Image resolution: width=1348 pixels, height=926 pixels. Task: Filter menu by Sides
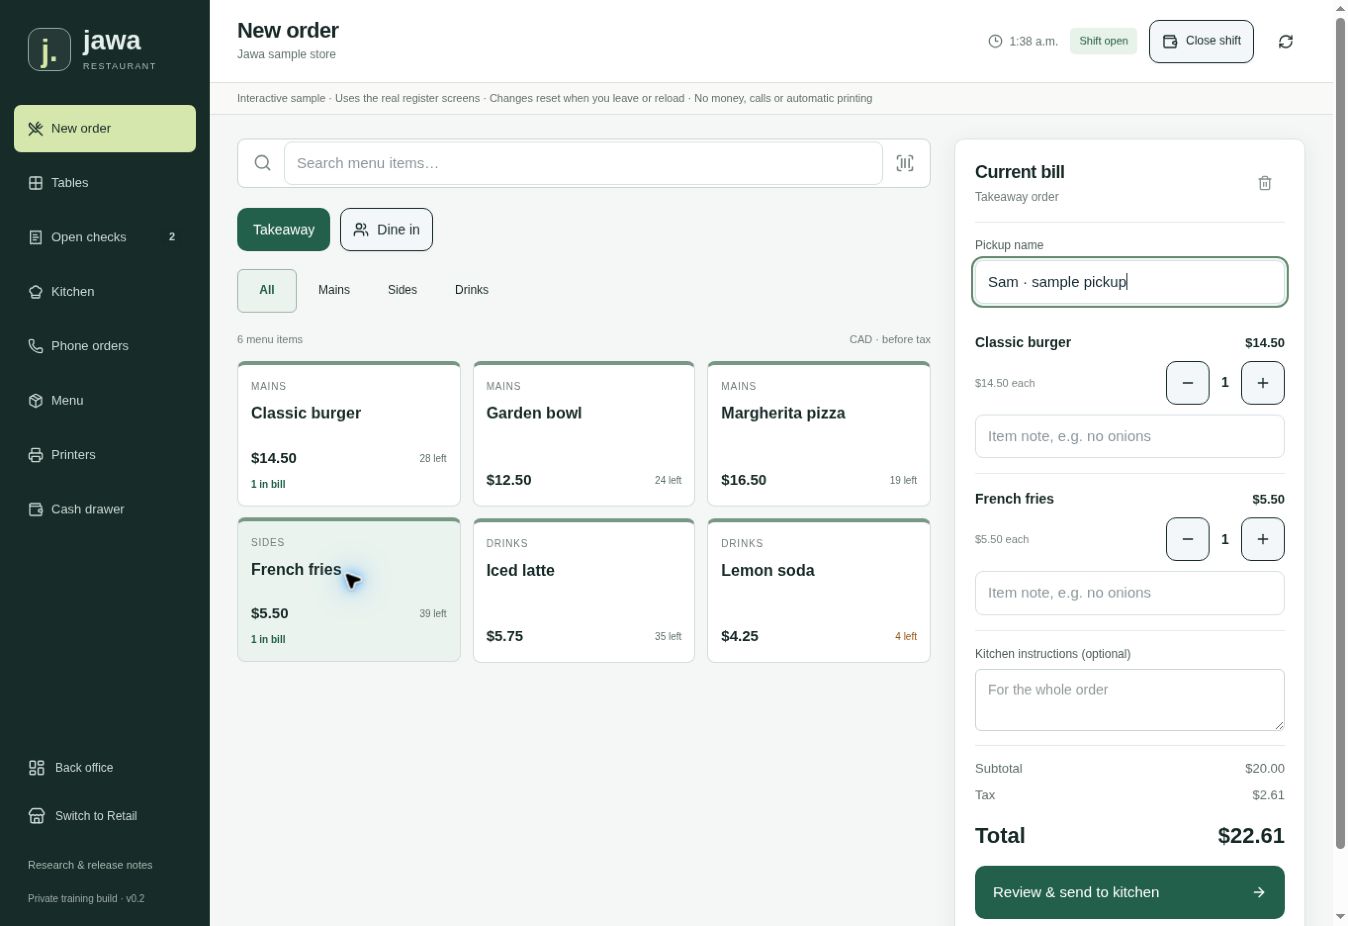coord(402,290)
